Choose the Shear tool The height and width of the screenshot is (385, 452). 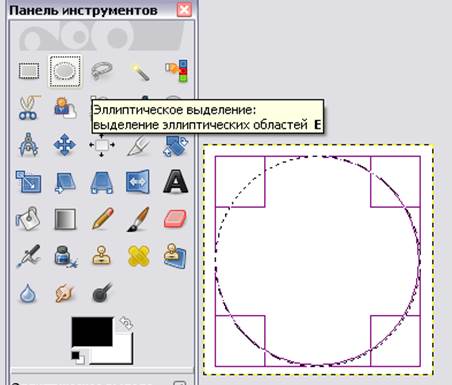65,182
